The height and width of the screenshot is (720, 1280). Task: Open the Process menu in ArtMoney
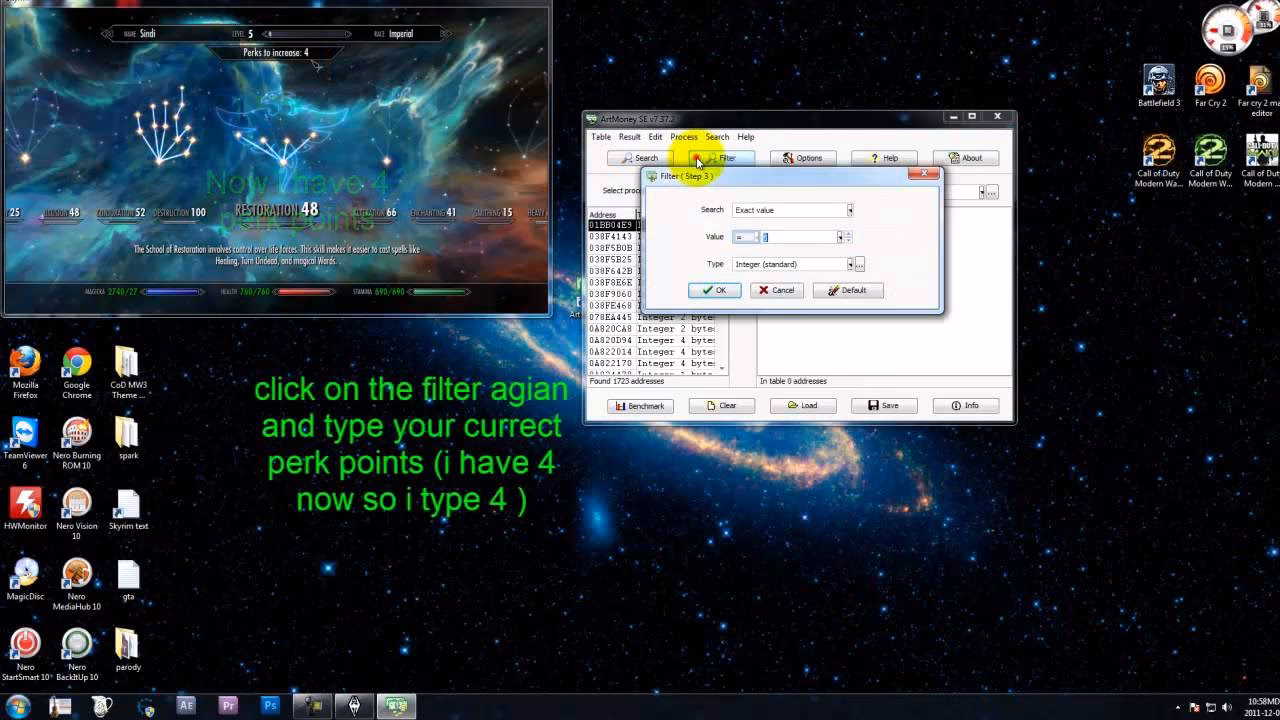click(684, 137)
